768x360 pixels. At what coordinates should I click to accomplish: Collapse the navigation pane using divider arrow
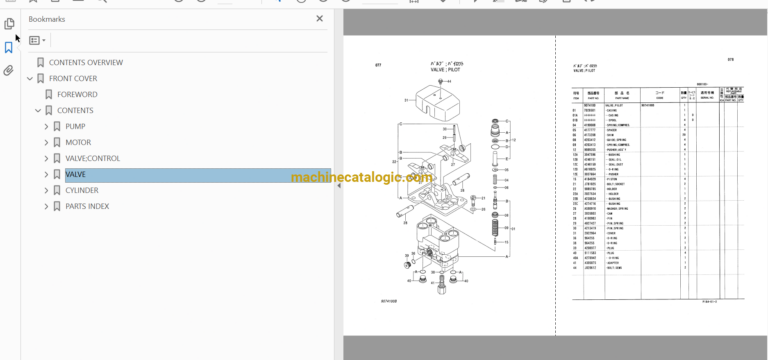click(x=338, y=186)
